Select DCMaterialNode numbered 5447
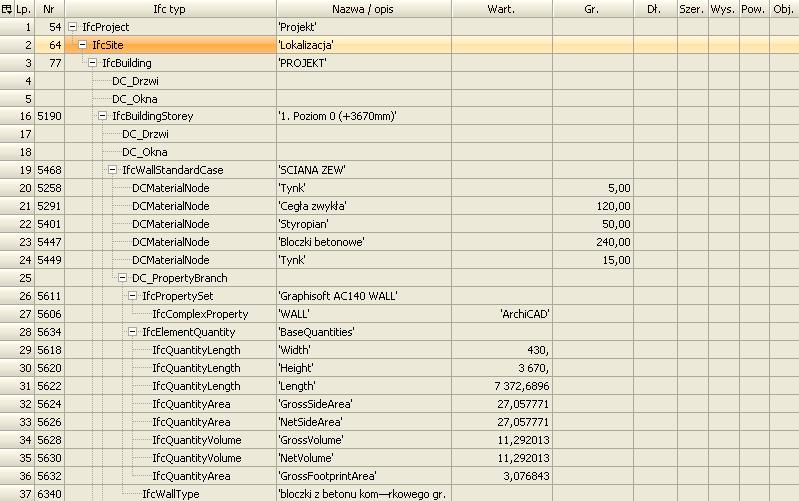 [x=171, y=242]
